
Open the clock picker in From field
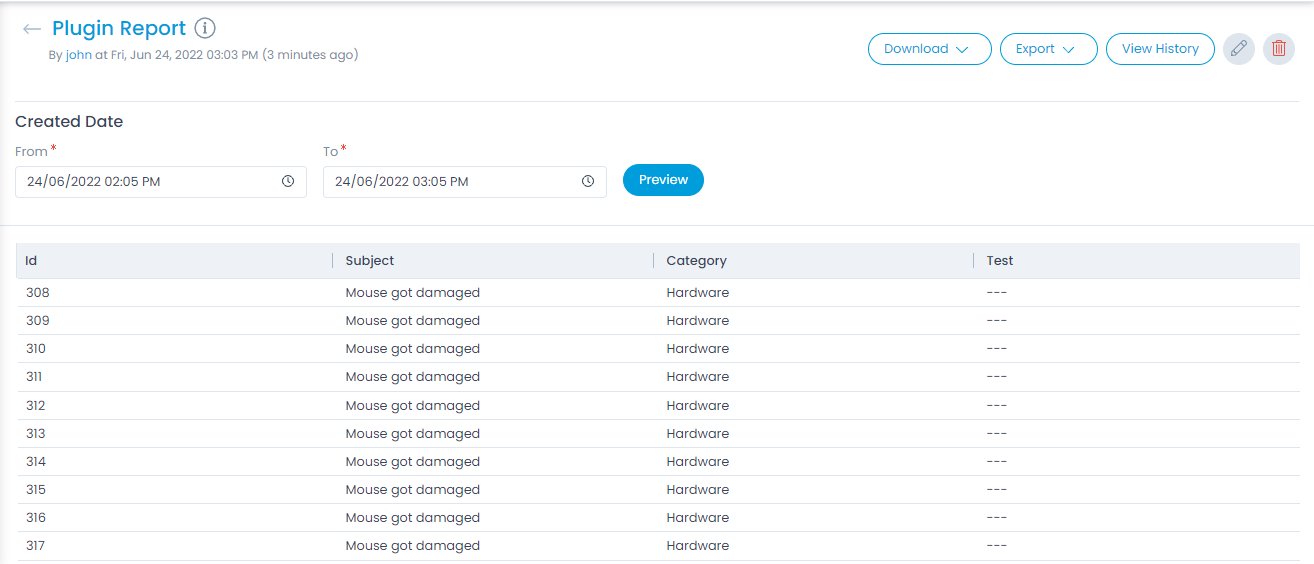point(288,182)
